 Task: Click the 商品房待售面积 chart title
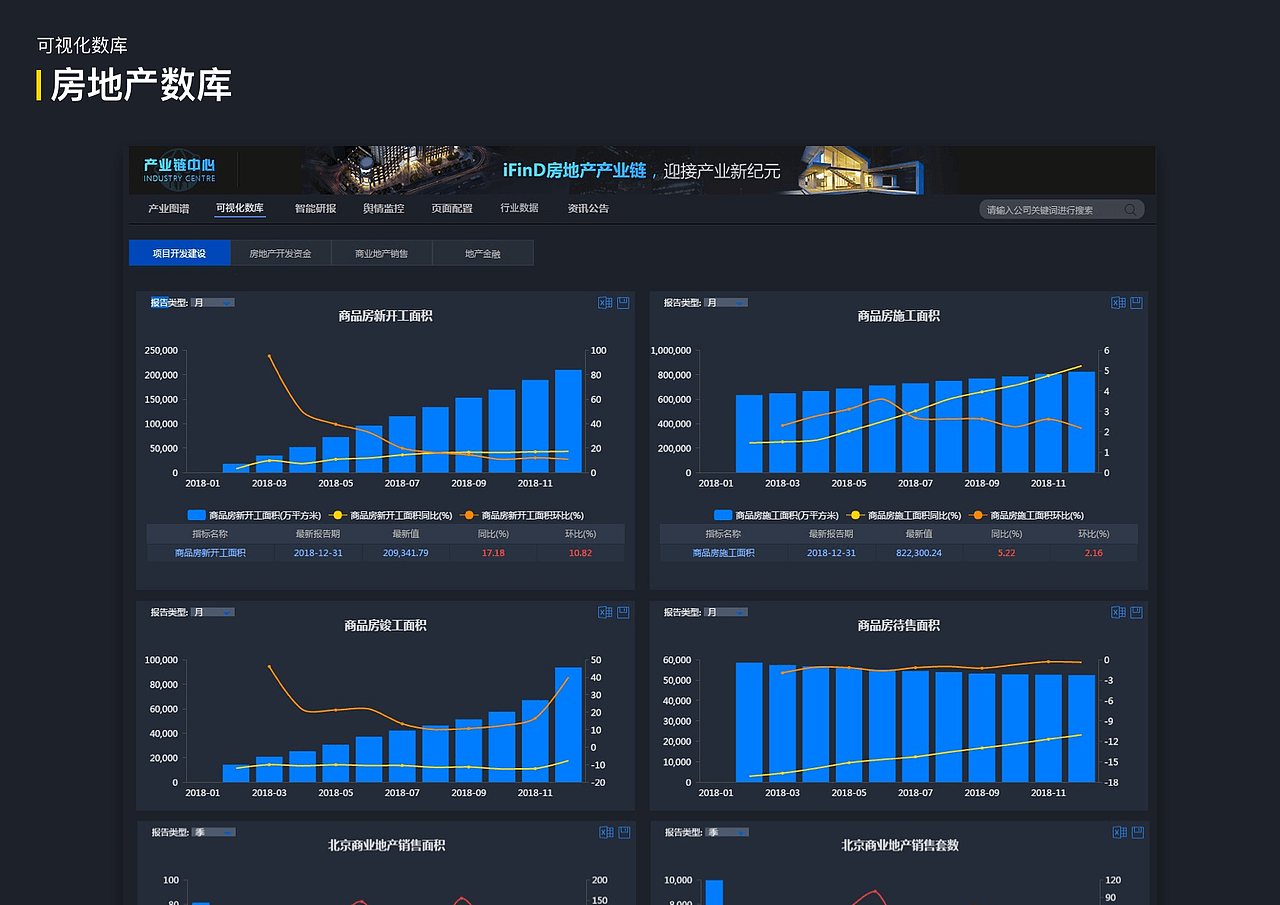[899, 625]
